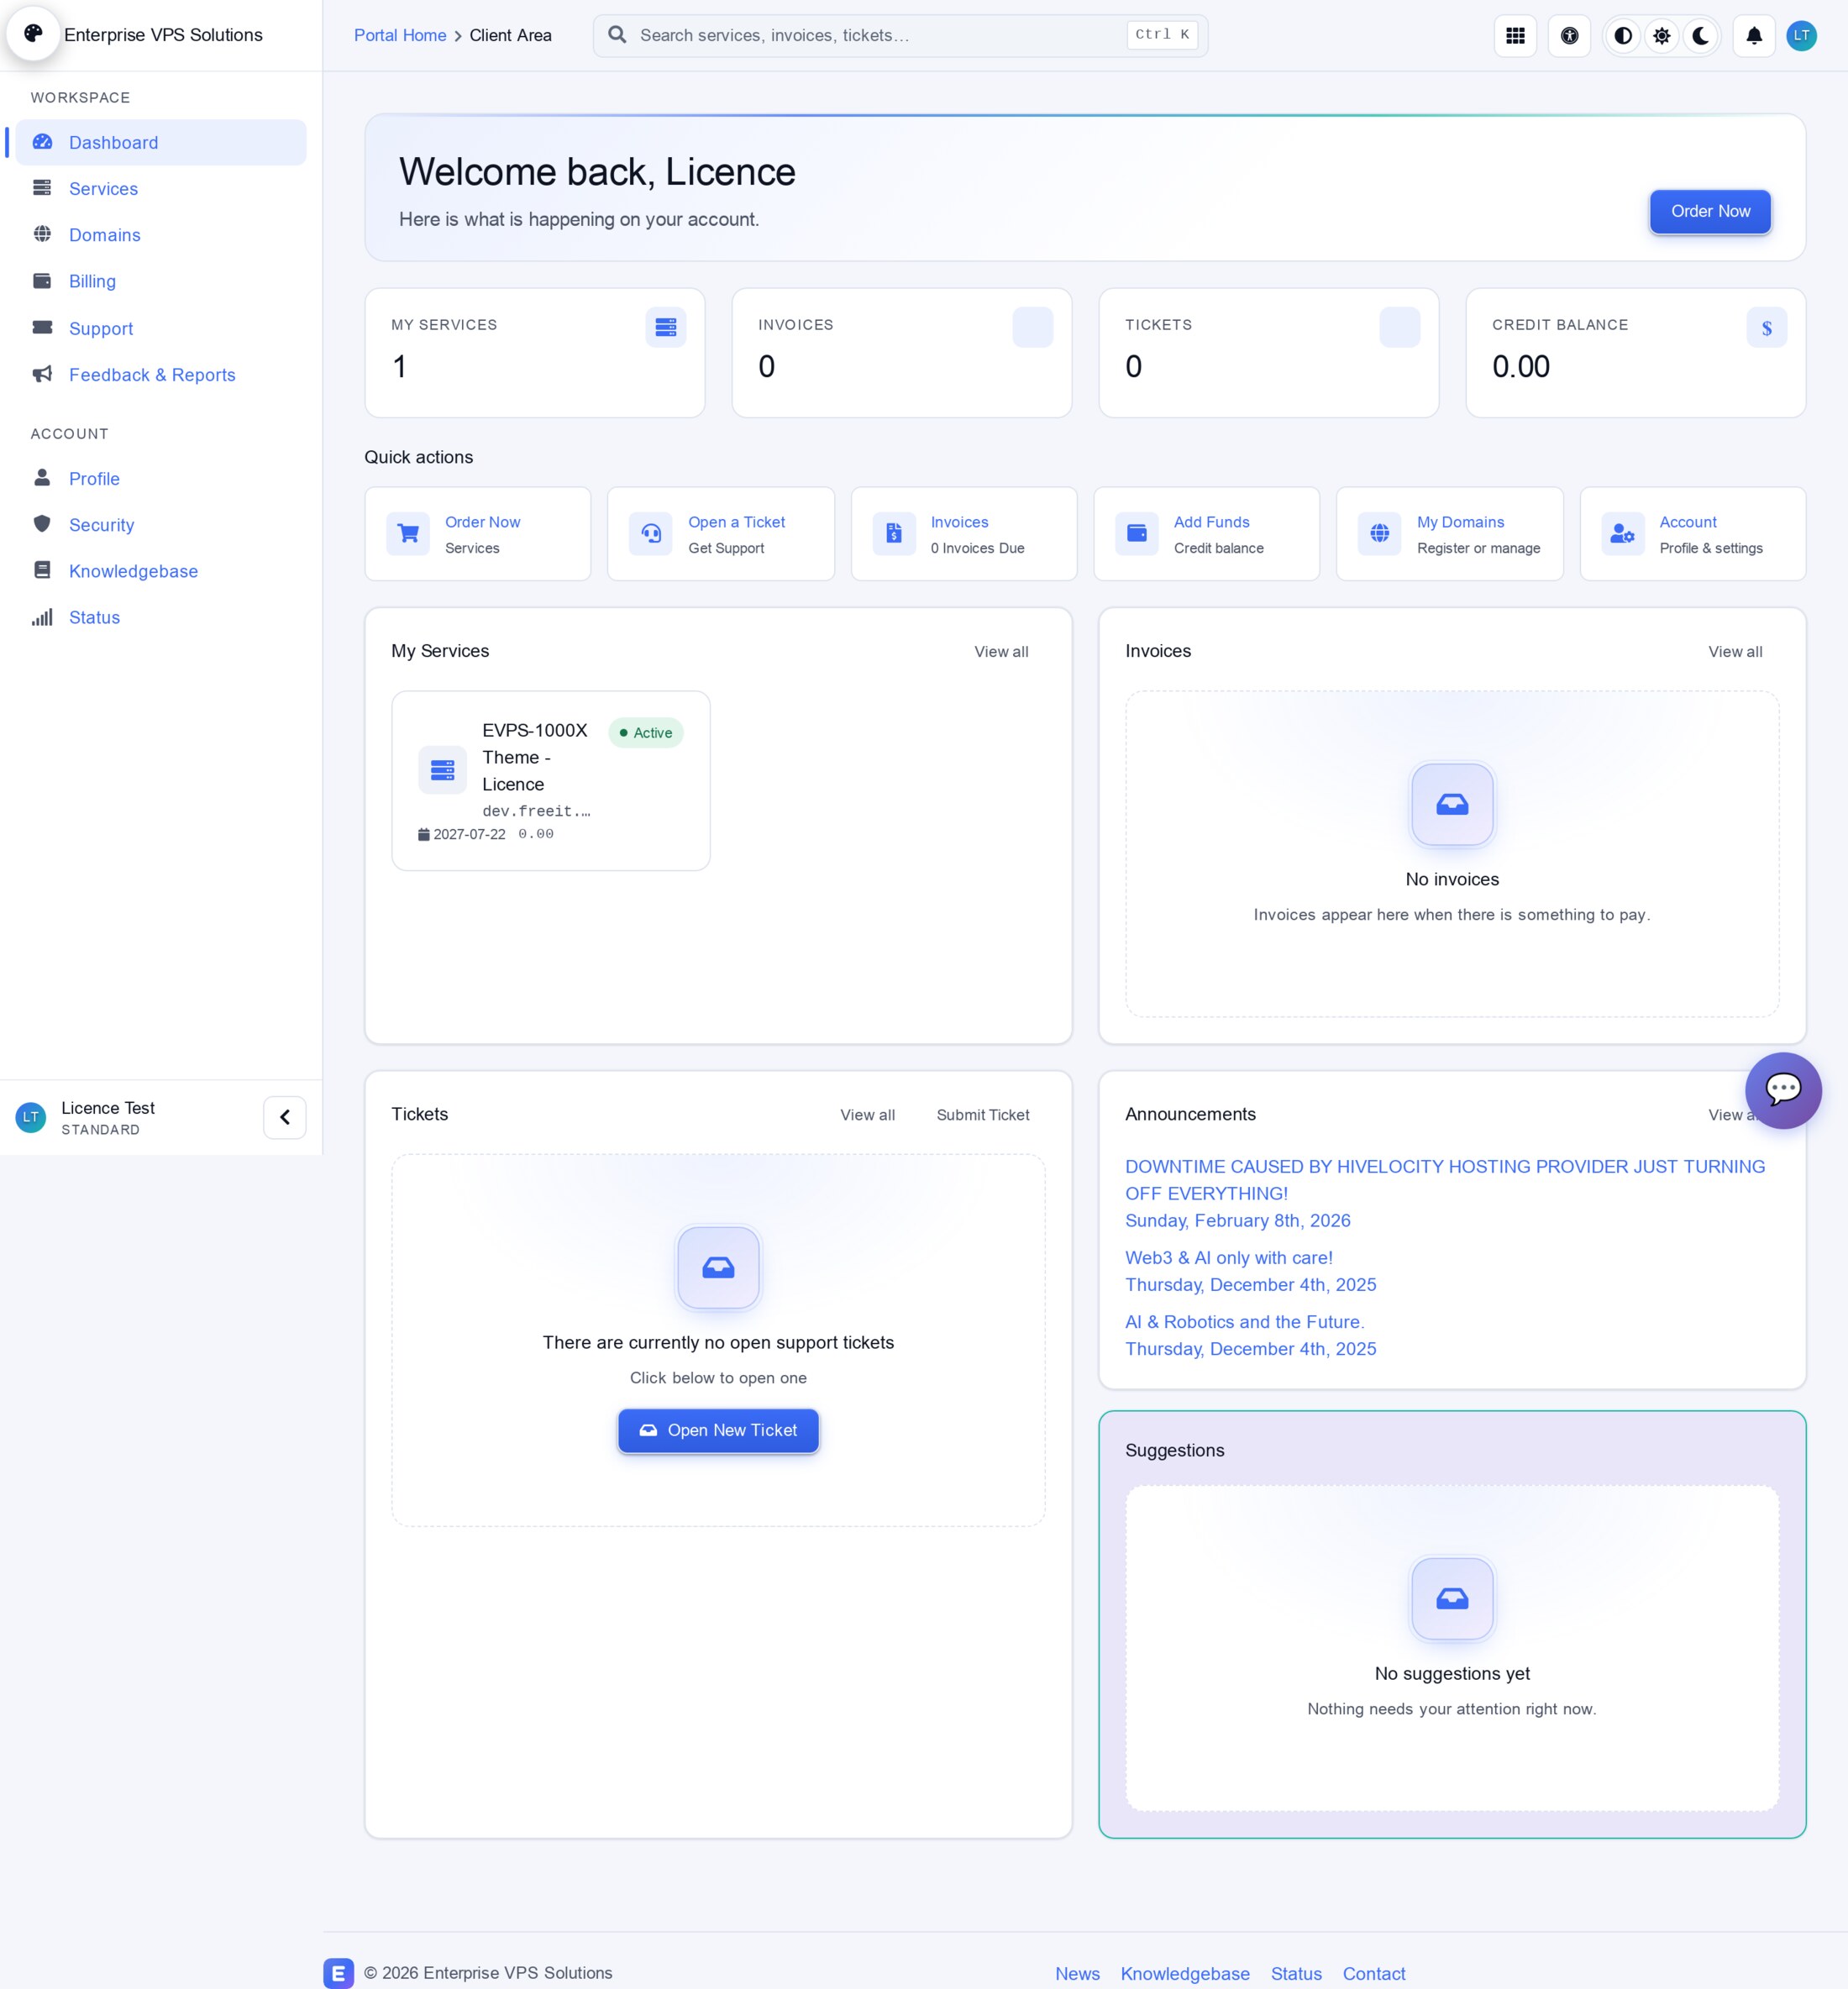Open the EVPS-1000X Theme - Licence service

[551, 781]
